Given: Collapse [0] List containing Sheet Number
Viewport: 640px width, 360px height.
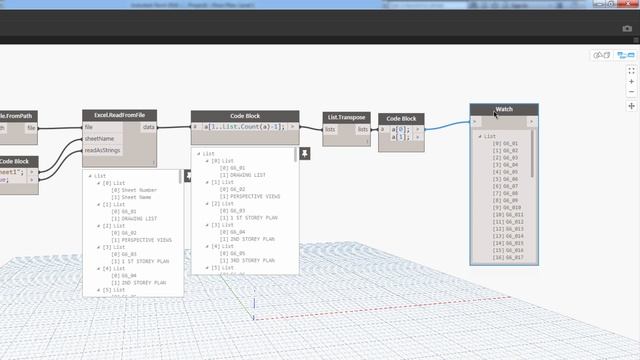Looking at the screenshot, I should (99, 183).
